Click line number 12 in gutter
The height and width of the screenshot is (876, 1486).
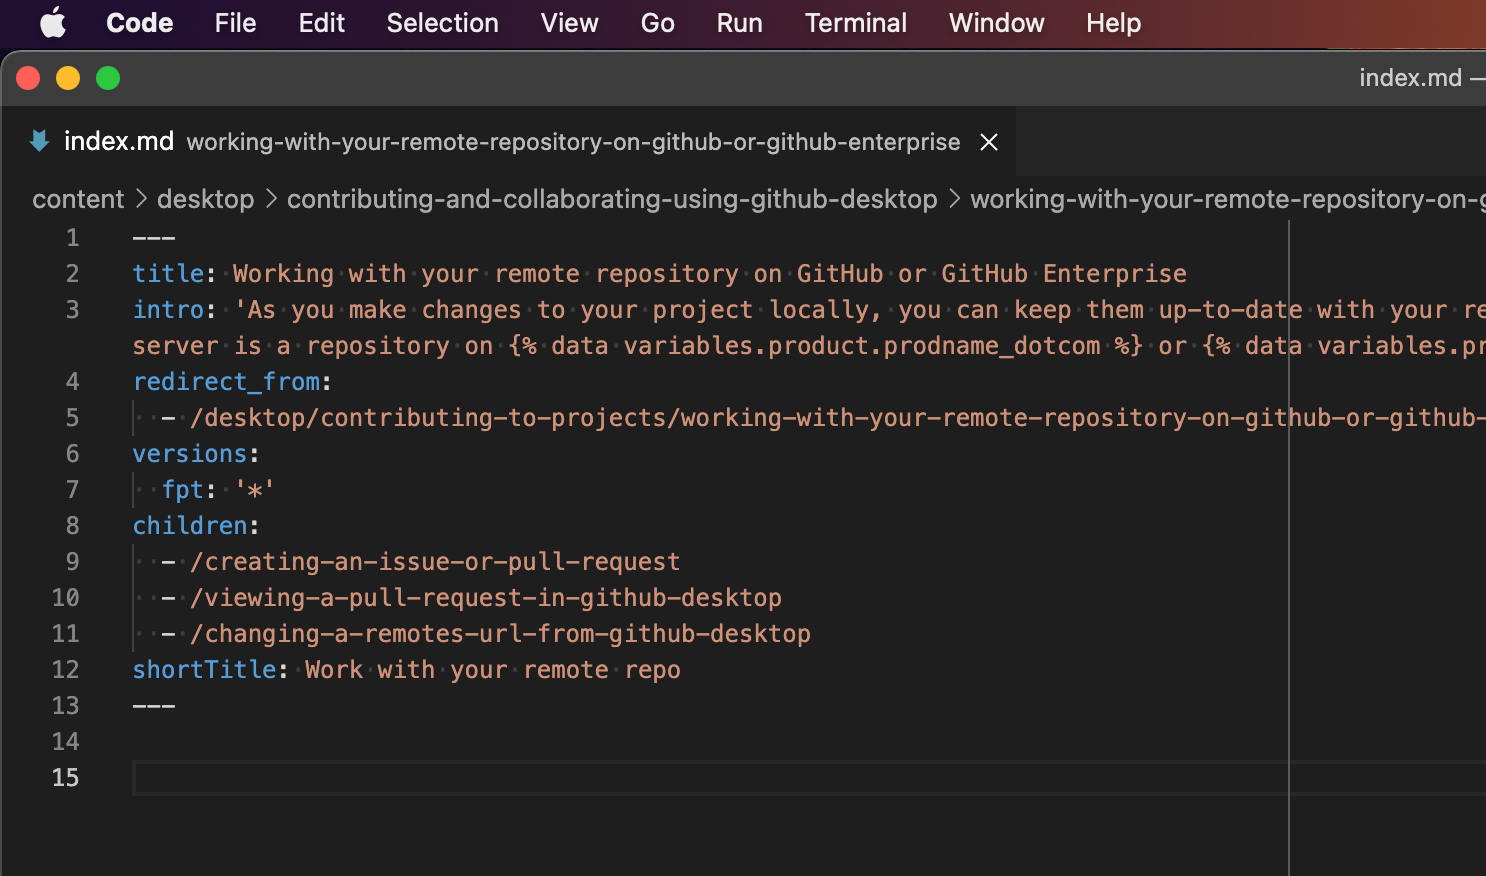click(65, 670)
